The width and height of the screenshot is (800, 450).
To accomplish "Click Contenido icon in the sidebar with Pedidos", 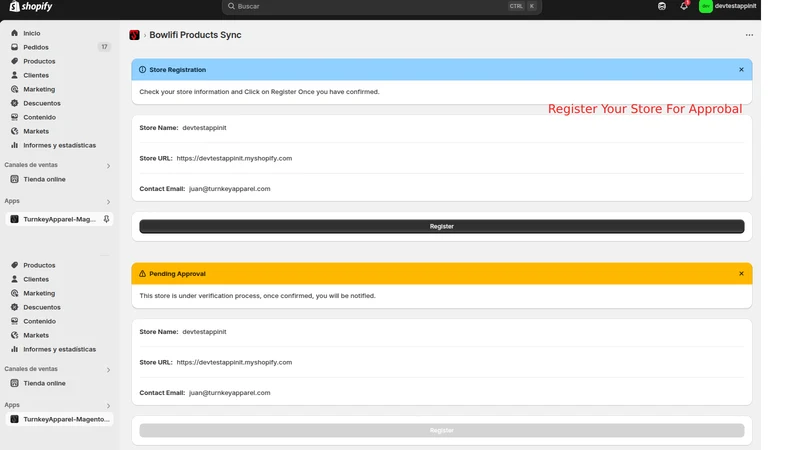I will coord(14,117).
